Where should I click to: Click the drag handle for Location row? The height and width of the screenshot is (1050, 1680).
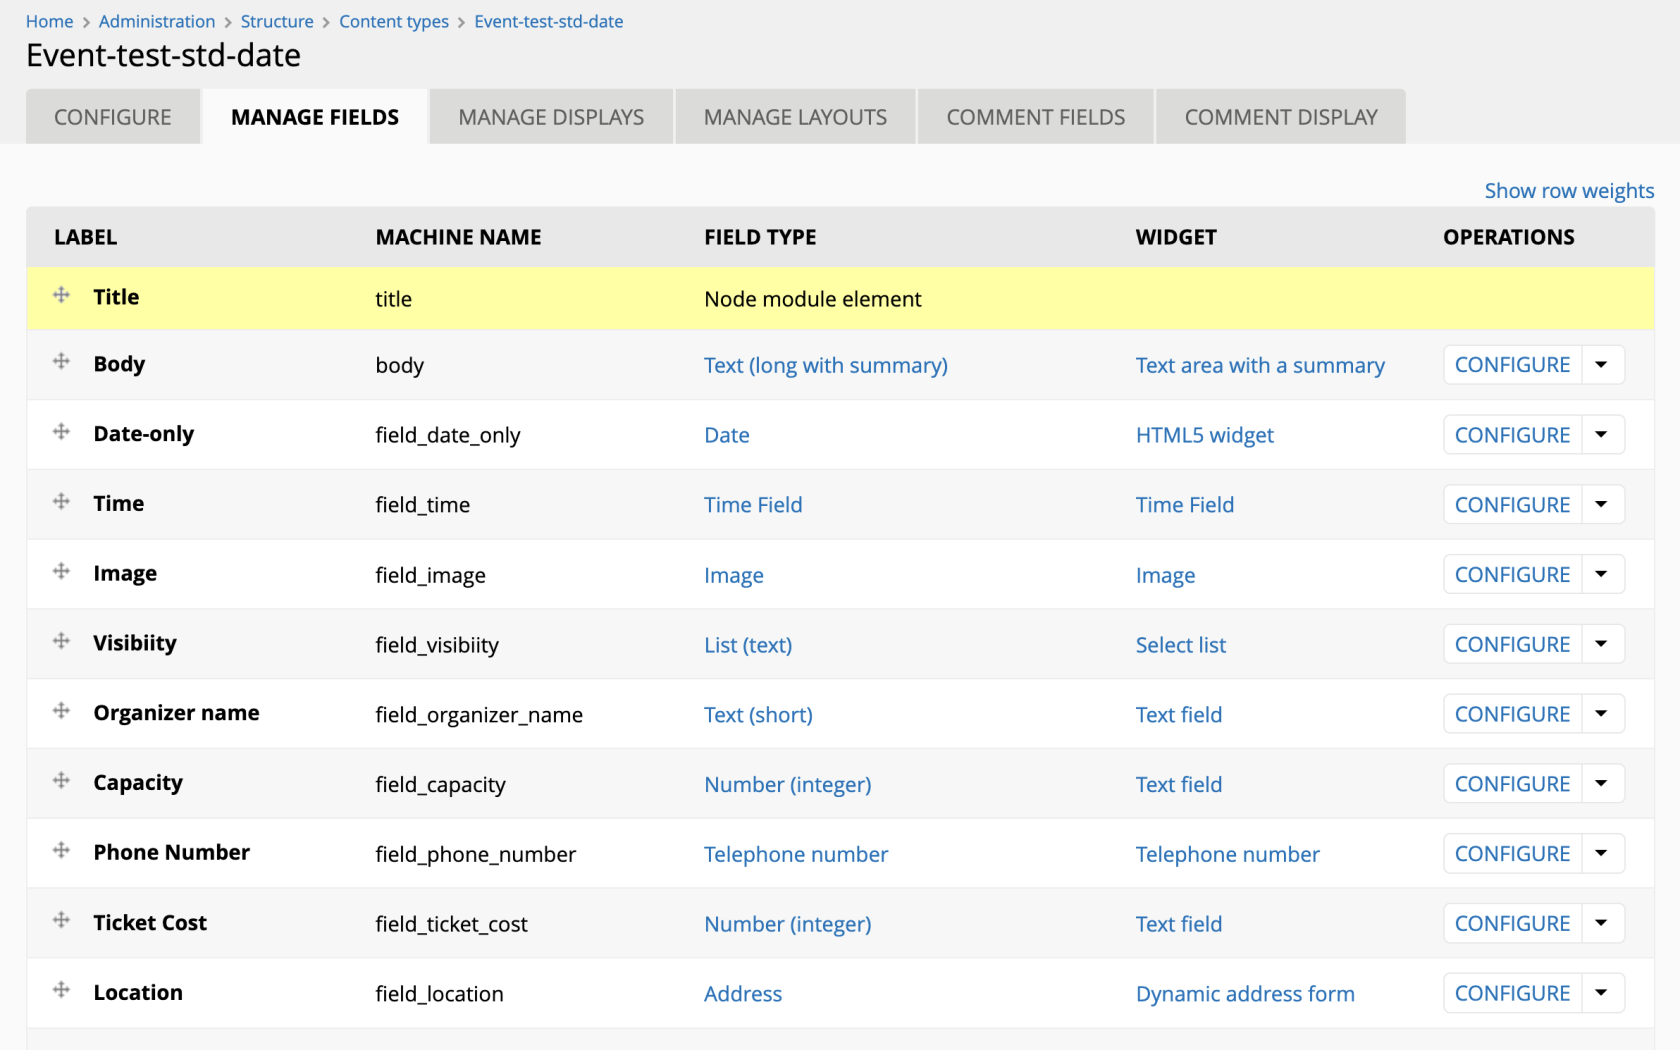61,990
